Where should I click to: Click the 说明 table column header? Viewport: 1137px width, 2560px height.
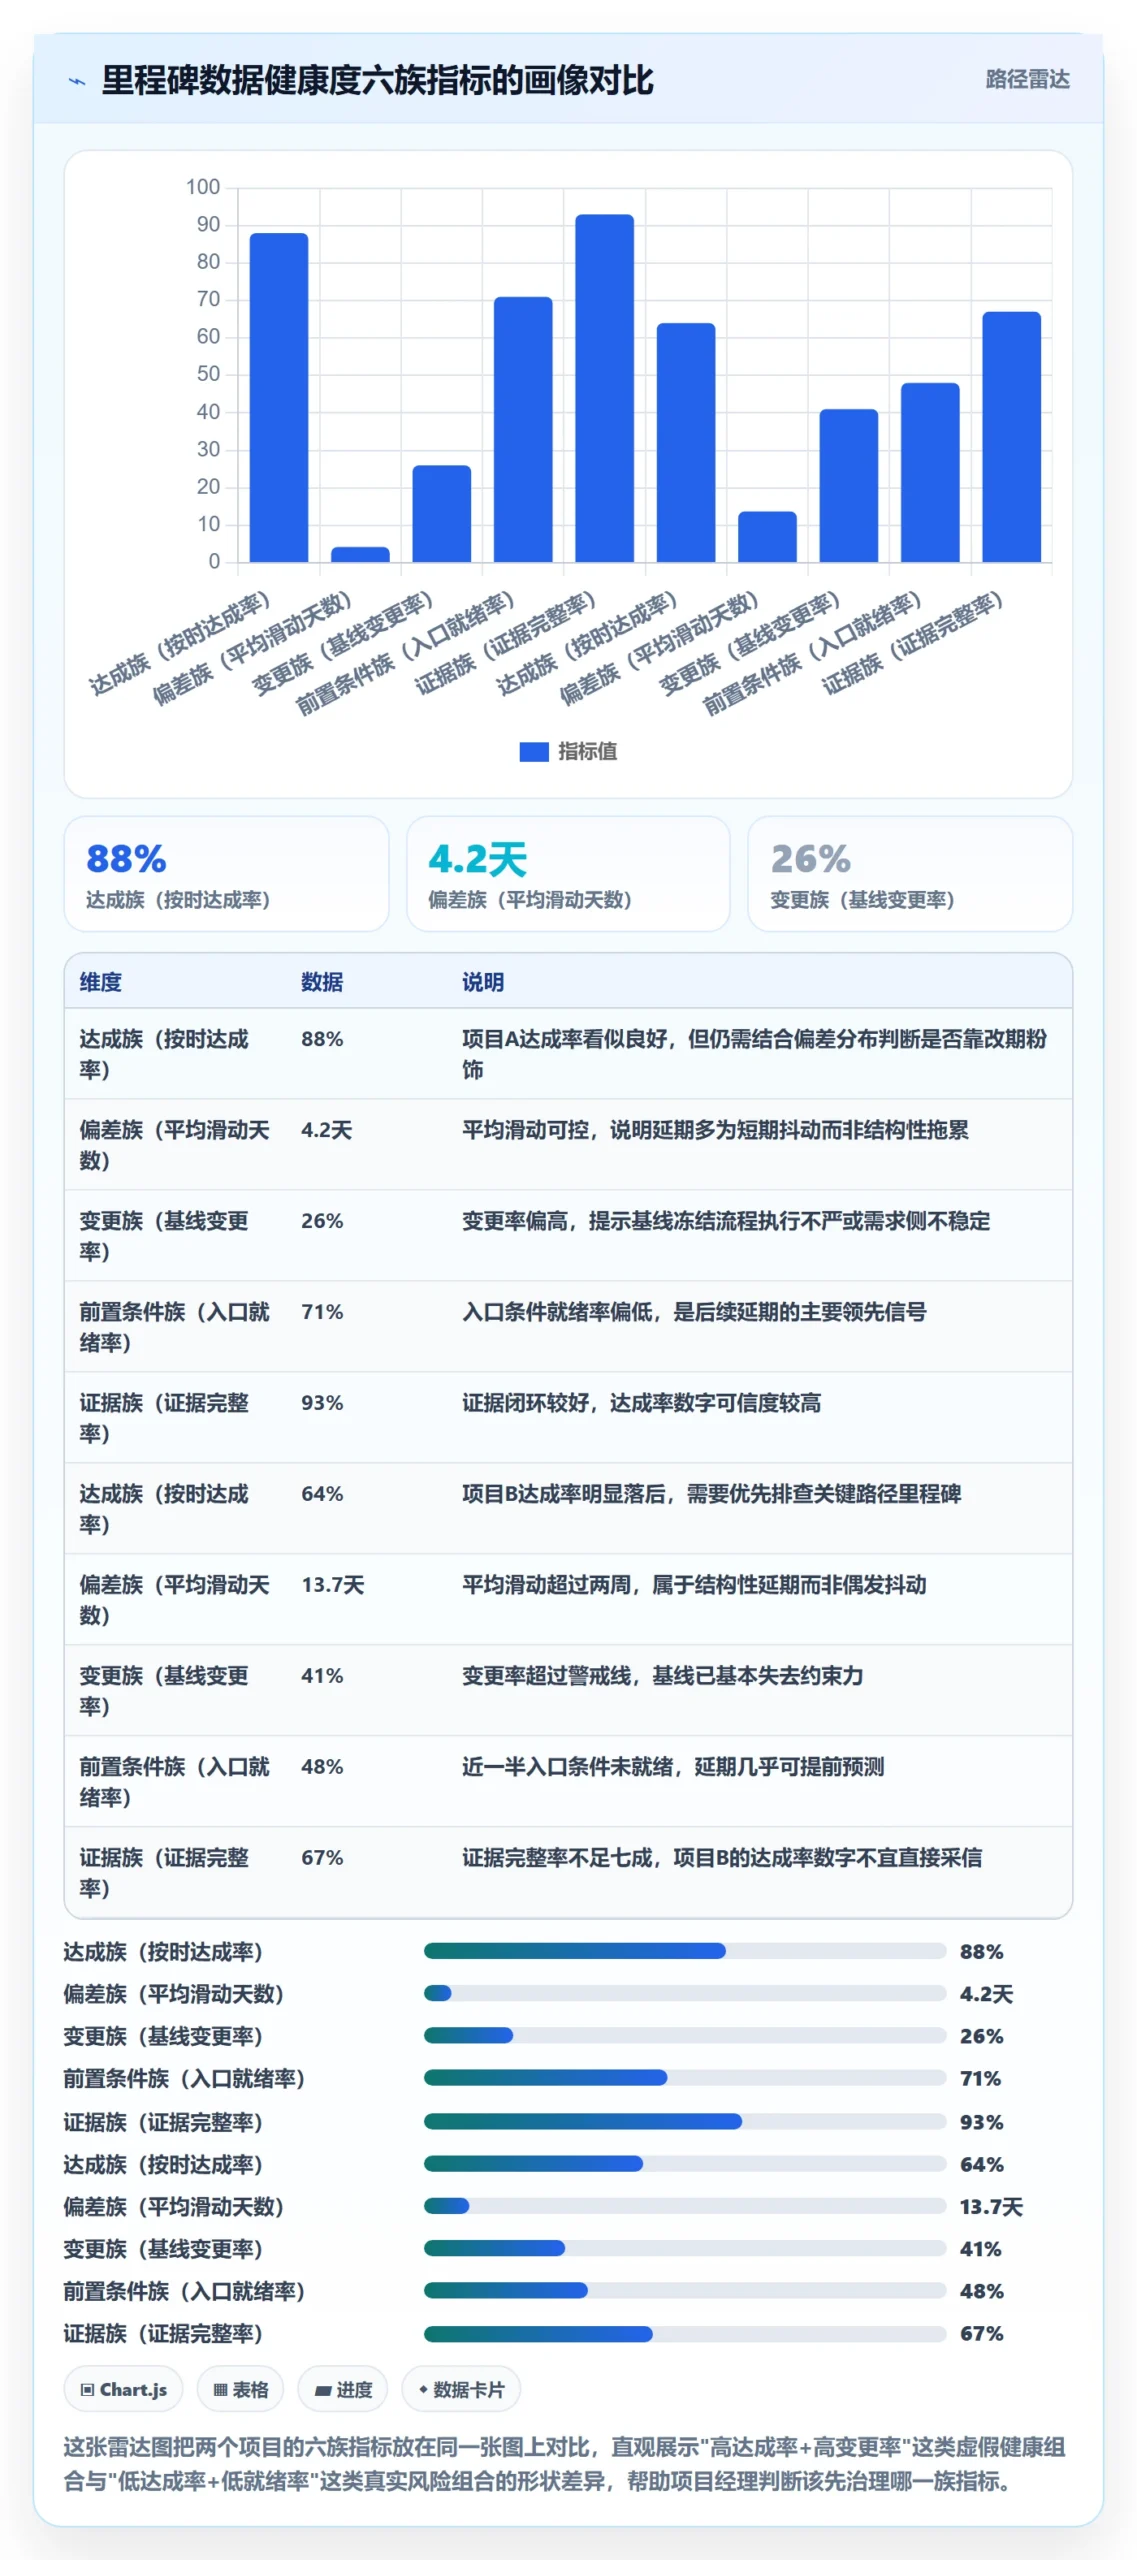click(x=483, y=982)
